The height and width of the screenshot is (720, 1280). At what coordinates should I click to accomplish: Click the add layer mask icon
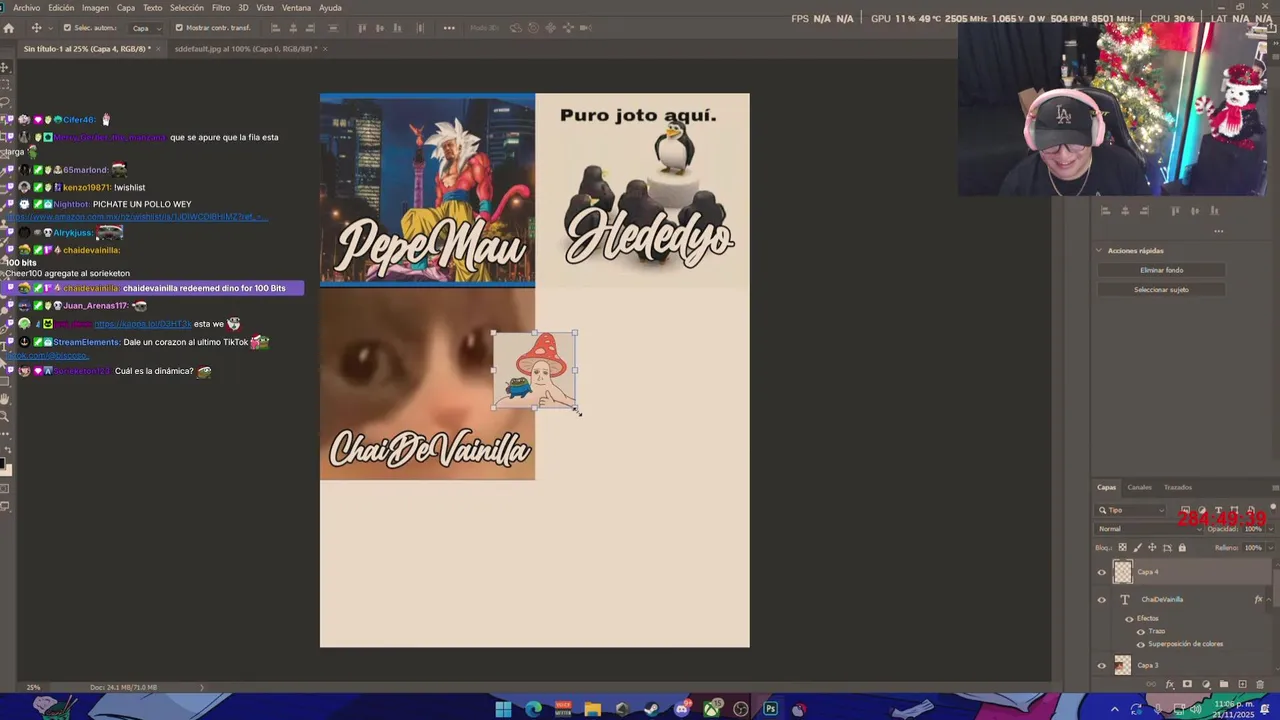click(x=1187, y=684)
